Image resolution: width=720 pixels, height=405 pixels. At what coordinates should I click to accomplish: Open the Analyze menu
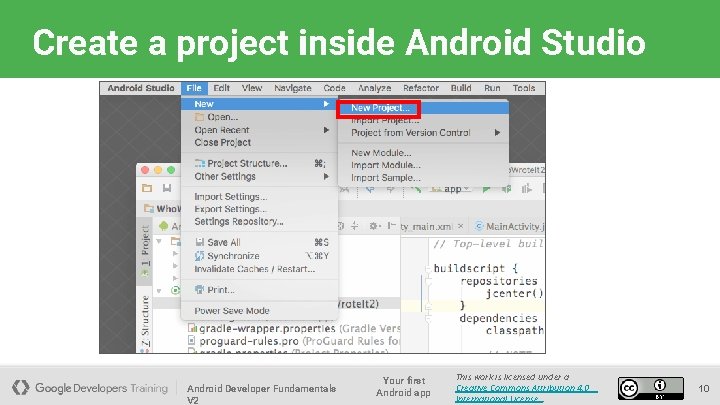374,88
